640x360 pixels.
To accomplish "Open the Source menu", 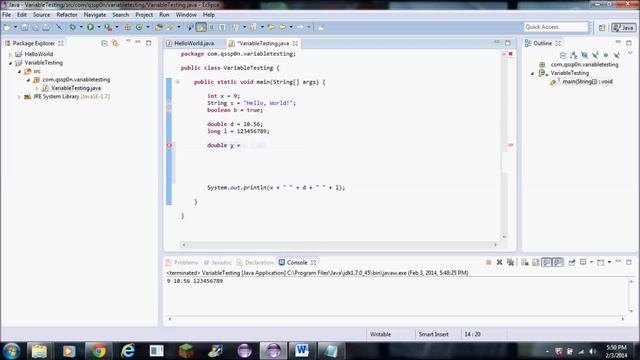I will tap(42, 15).
